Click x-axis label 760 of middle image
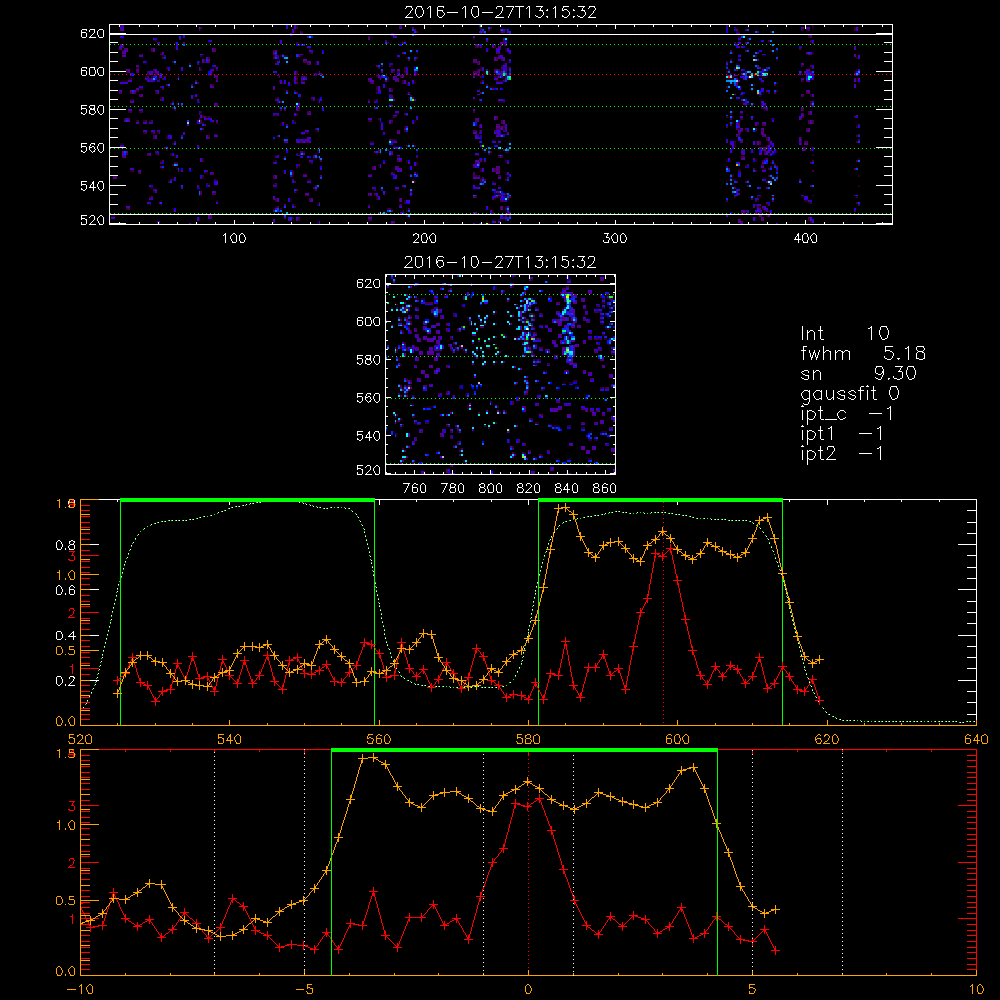The image size is (1000, 1000). [x=415, y=489]
